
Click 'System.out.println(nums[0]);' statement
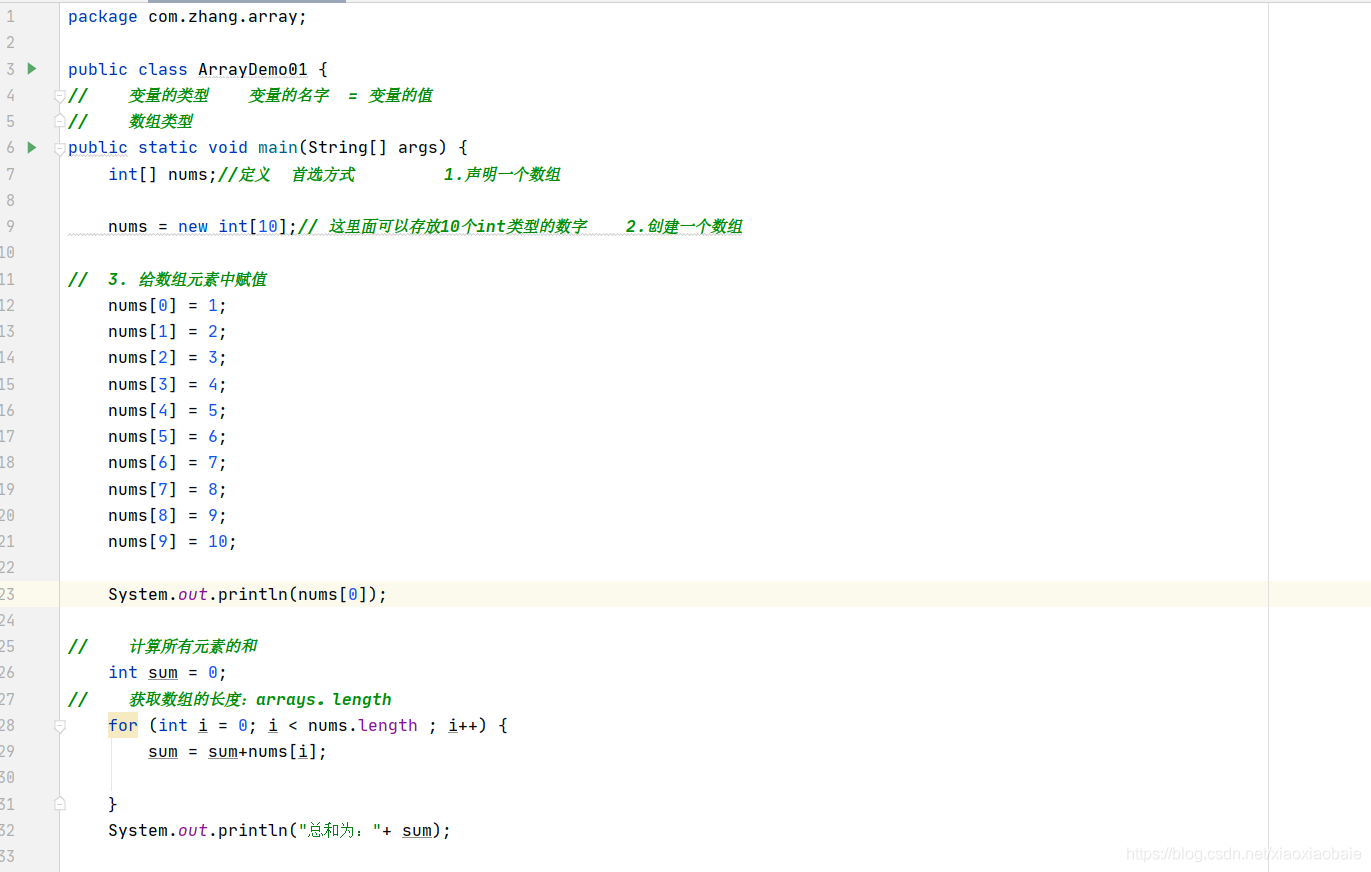[x=248, y=594]
